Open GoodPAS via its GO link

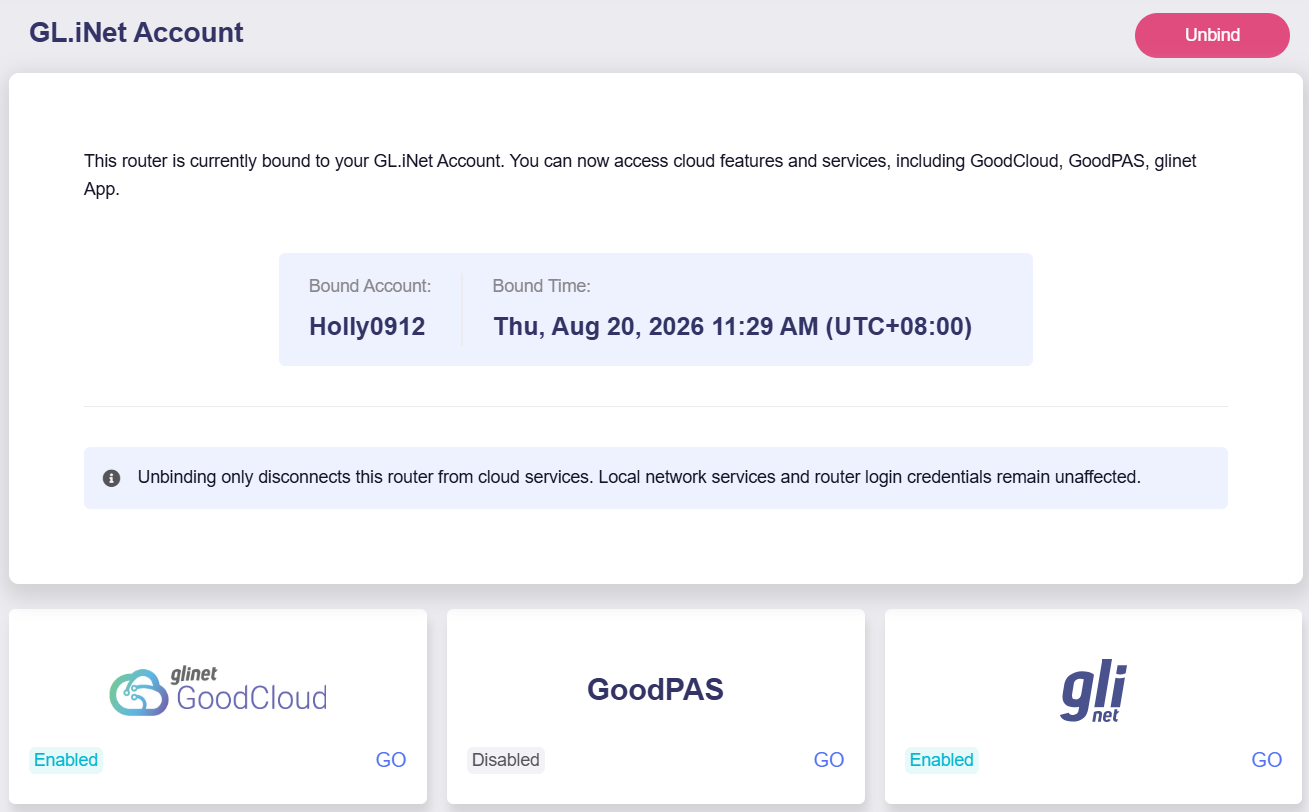point(829,760)
